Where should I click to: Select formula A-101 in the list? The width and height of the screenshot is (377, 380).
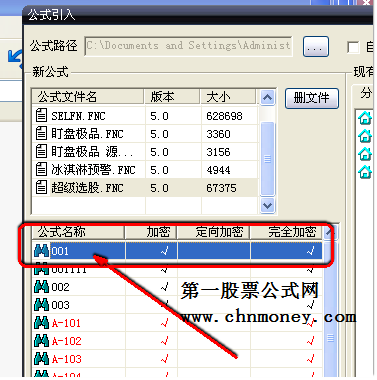click(178, 323)
